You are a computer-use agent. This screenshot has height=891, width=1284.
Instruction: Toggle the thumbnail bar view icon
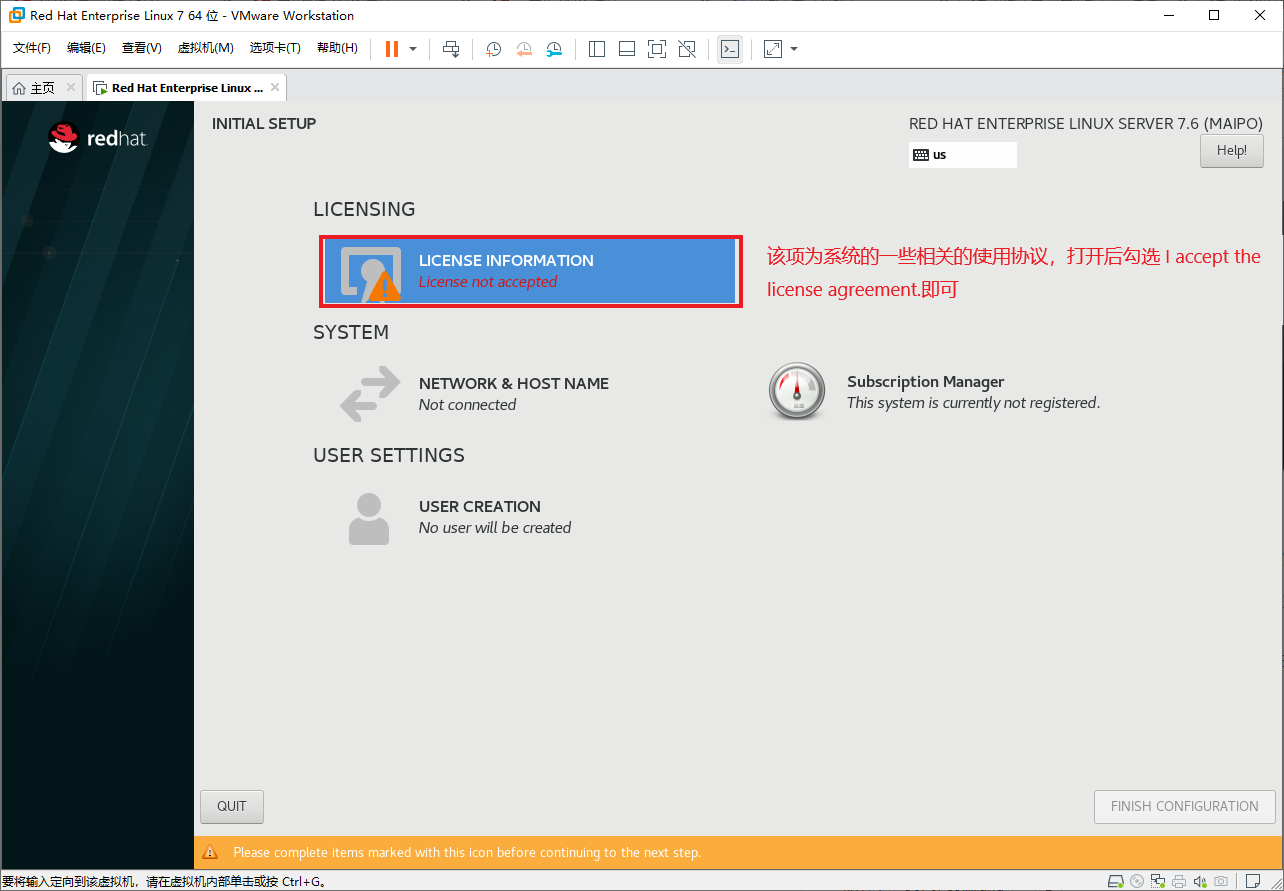click(x=627, y=49)
